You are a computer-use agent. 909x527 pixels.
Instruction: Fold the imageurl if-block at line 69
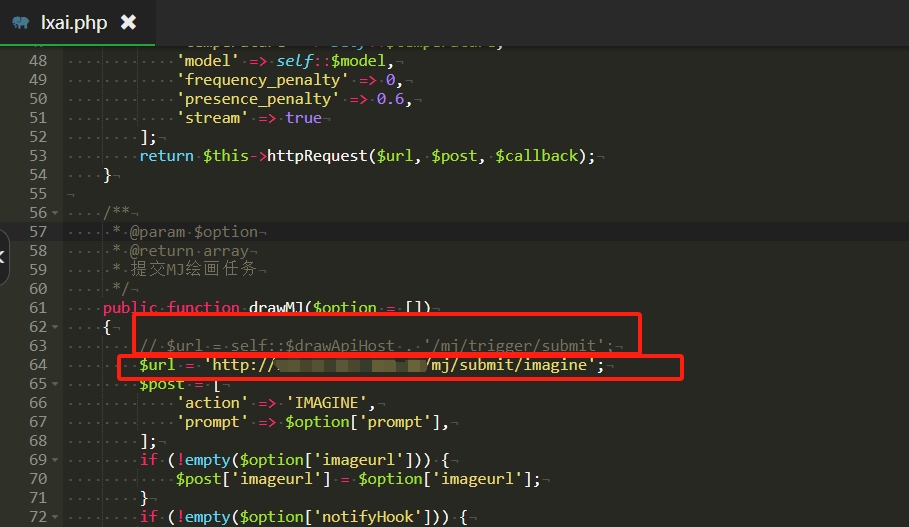54,460
